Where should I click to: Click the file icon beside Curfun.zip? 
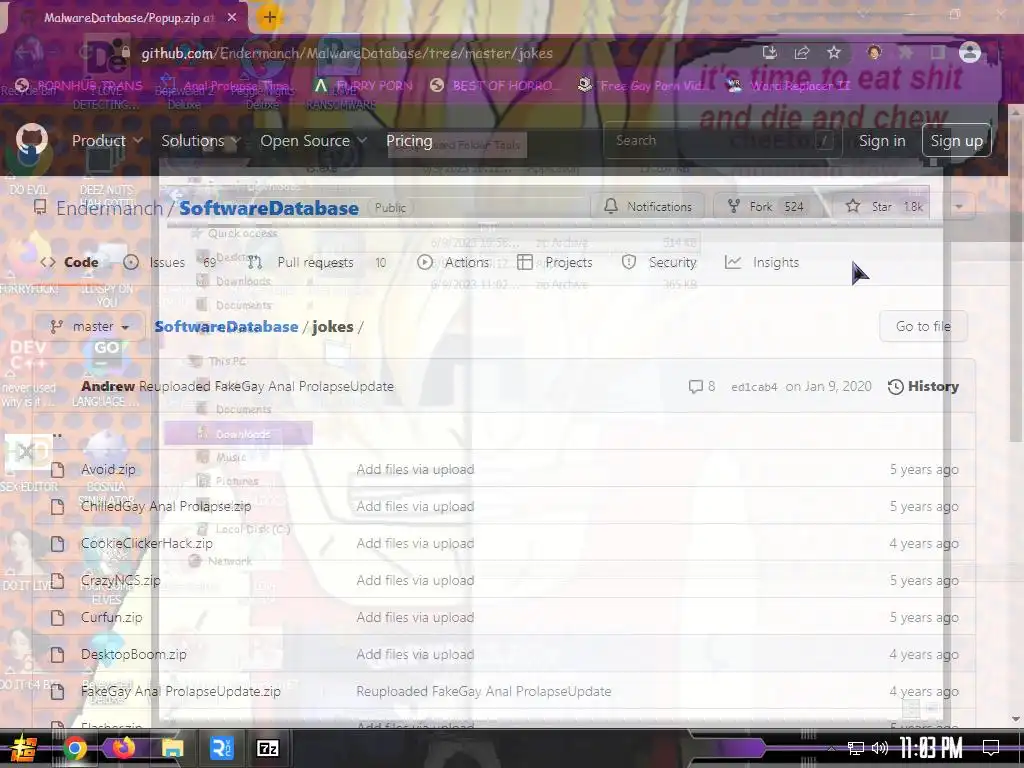57,618
